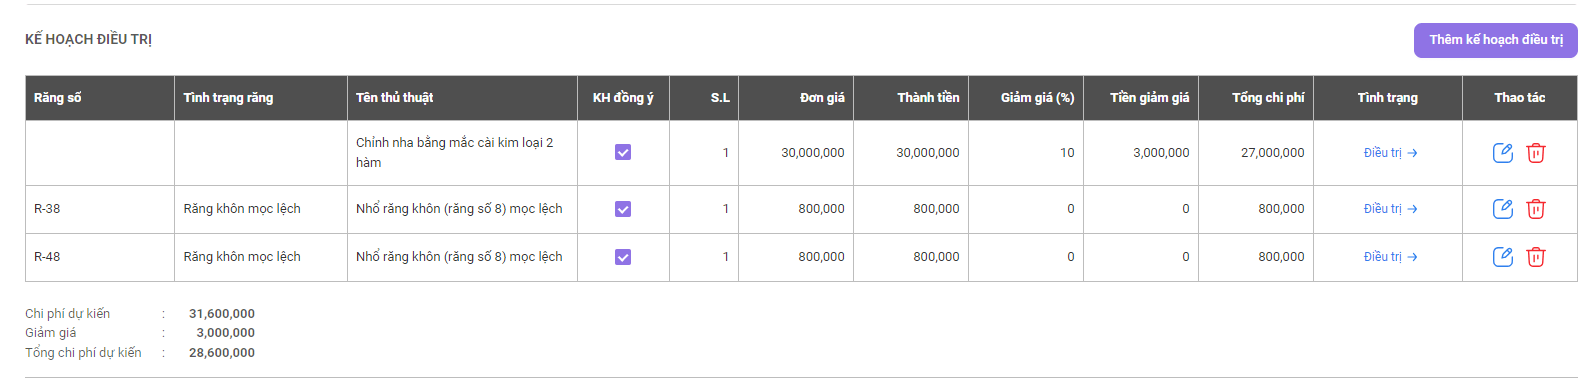1591x378 pixels.
Task: Remove the R-48 treatment plan entry
Action: tap(1536, 257)
